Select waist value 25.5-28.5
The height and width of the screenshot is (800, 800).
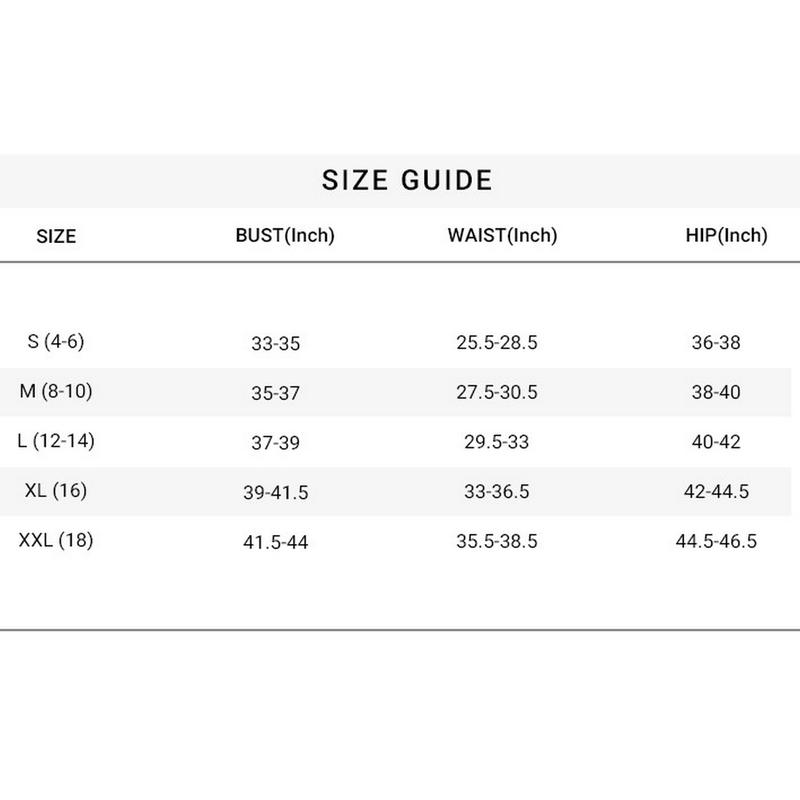[497, 343]
